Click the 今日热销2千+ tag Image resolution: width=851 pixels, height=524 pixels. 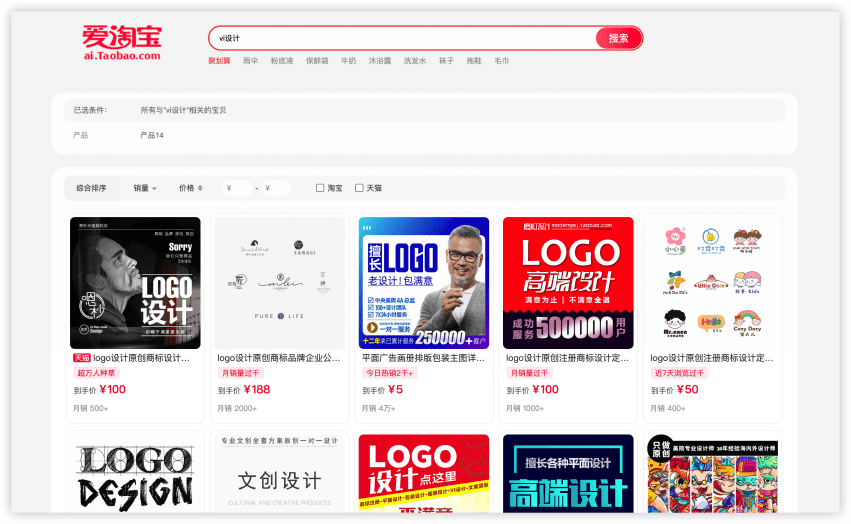(x=389, y=373)
